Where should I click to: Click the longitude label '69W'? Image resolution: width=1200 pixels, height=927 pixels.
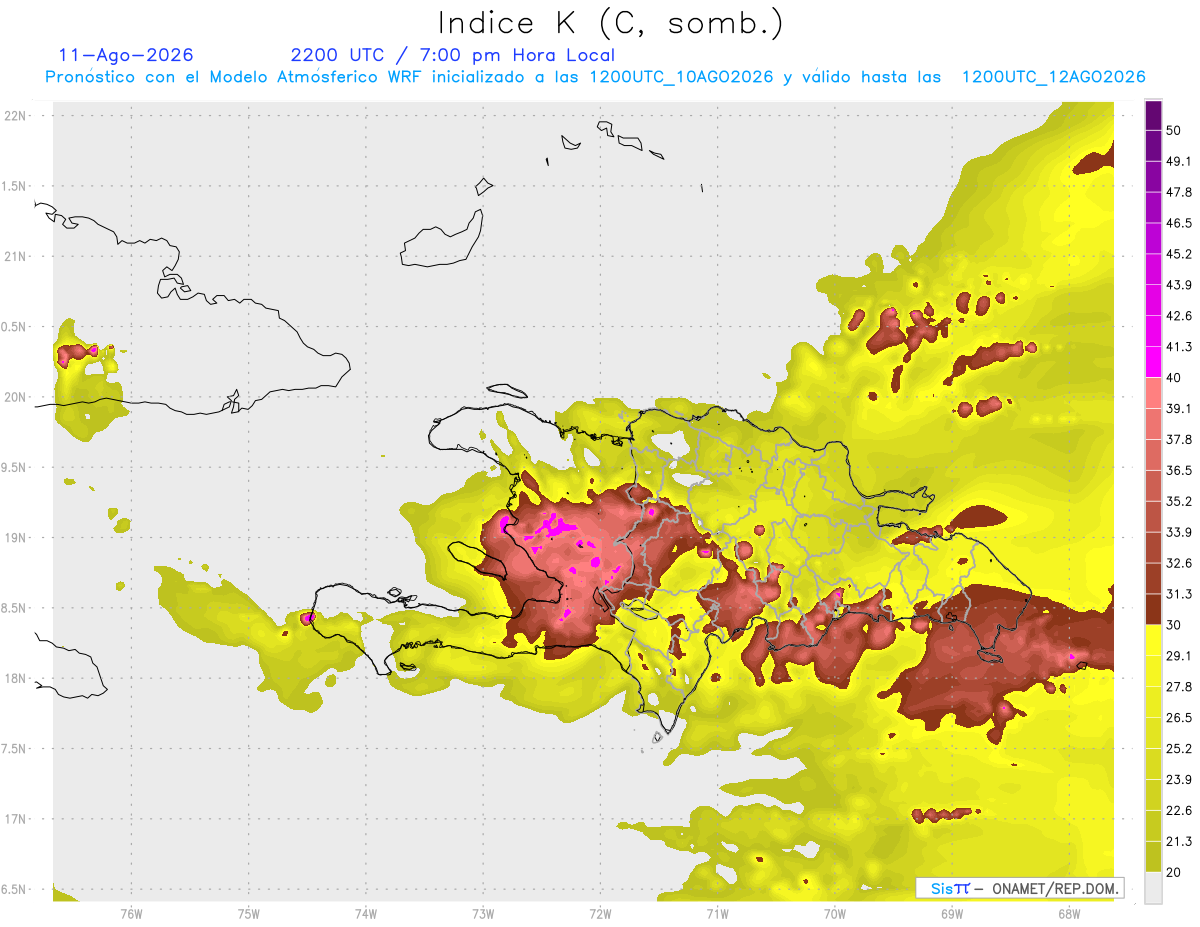tap(952, 912)
